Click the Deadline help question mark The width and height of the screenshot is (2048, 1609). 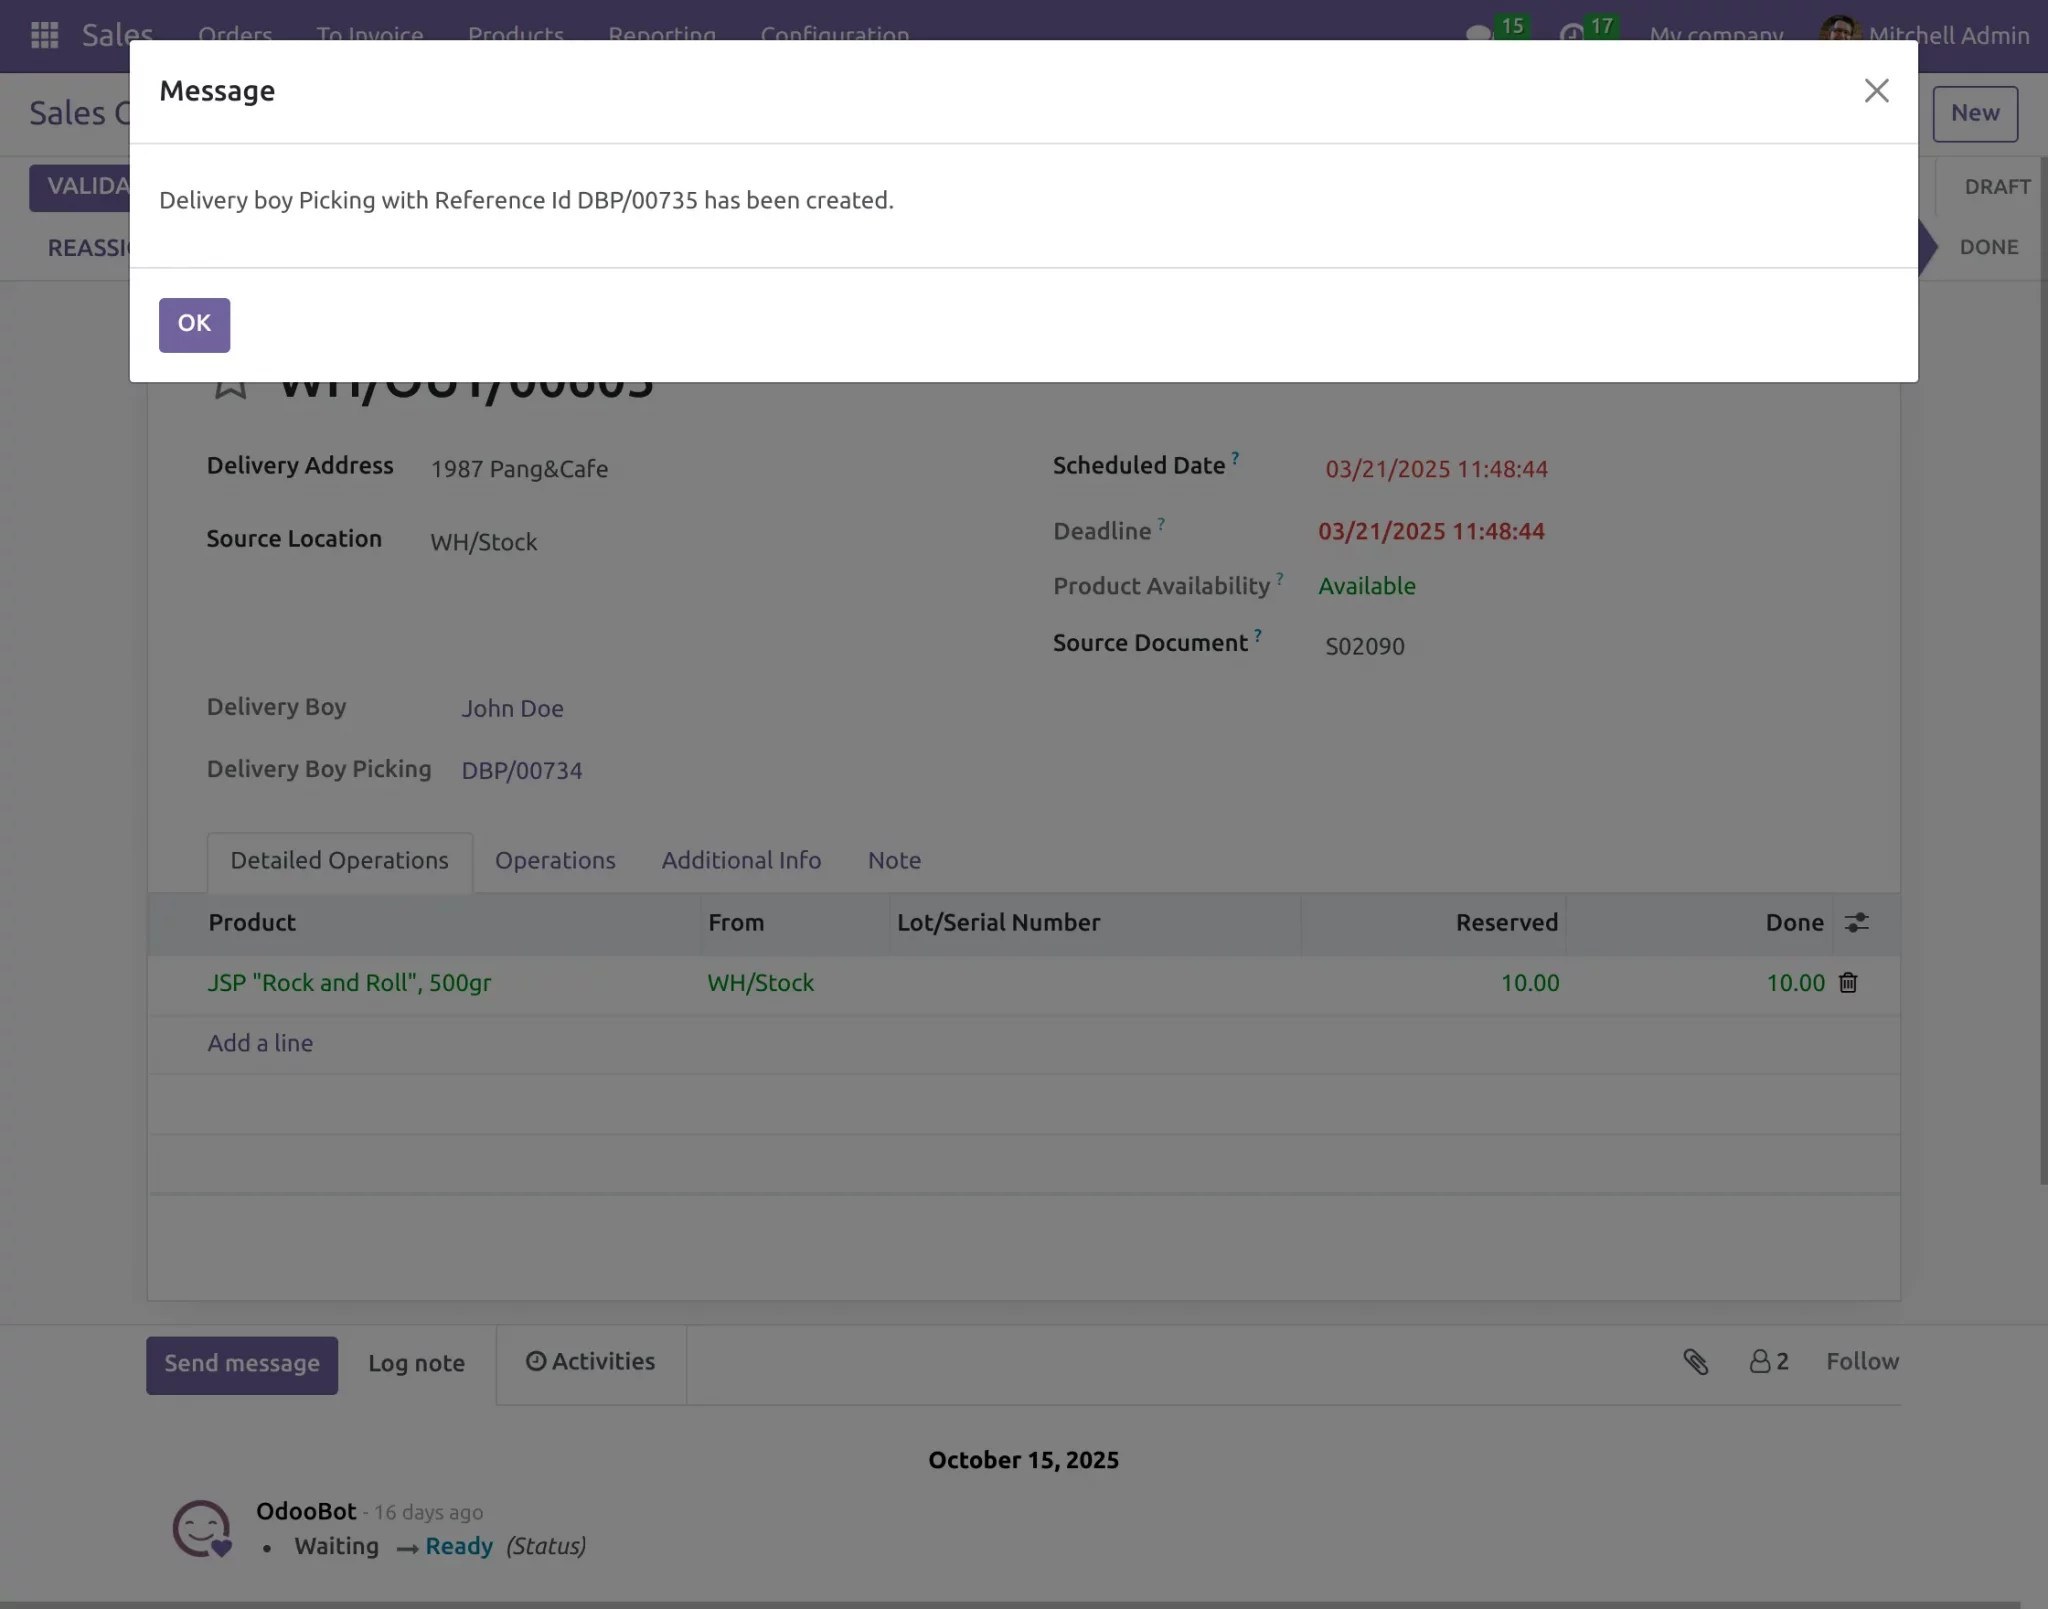coord(1161,523)
